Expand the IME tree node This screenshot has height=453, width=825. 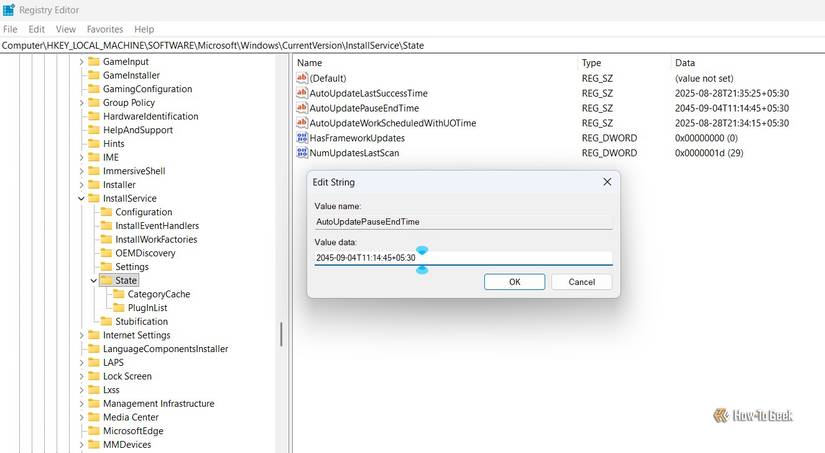81,158
